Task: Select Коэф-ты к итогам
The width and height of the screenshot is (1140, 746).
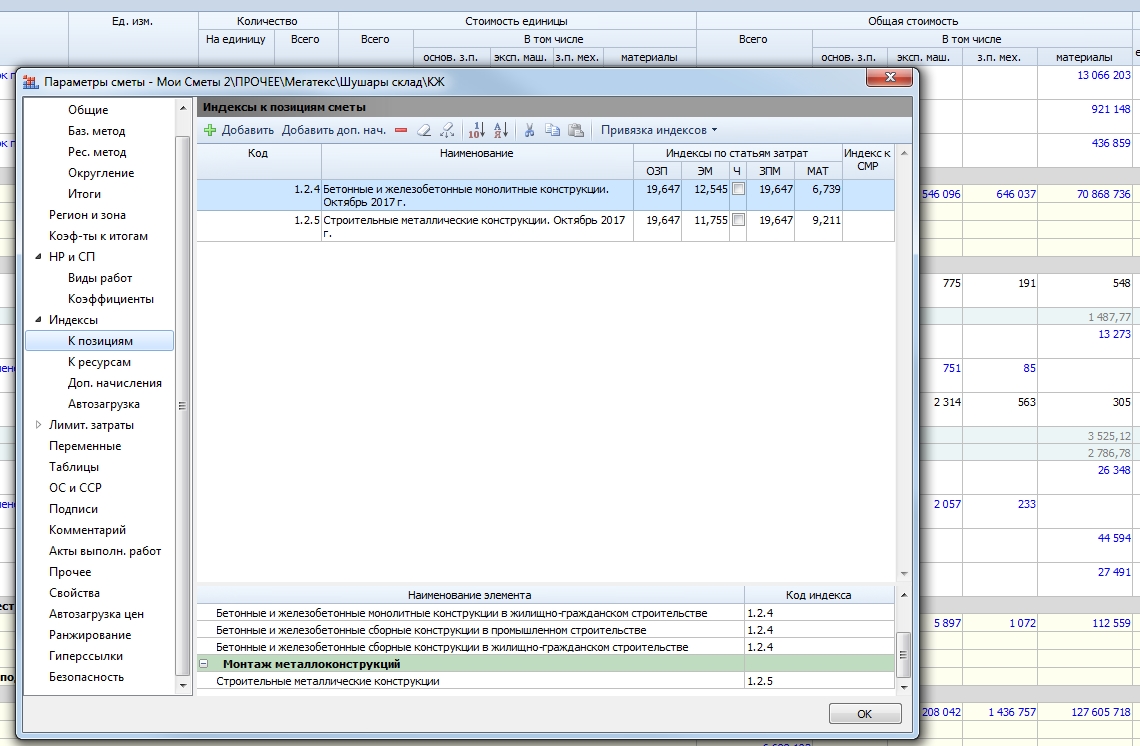Action: tap(98, 236)
